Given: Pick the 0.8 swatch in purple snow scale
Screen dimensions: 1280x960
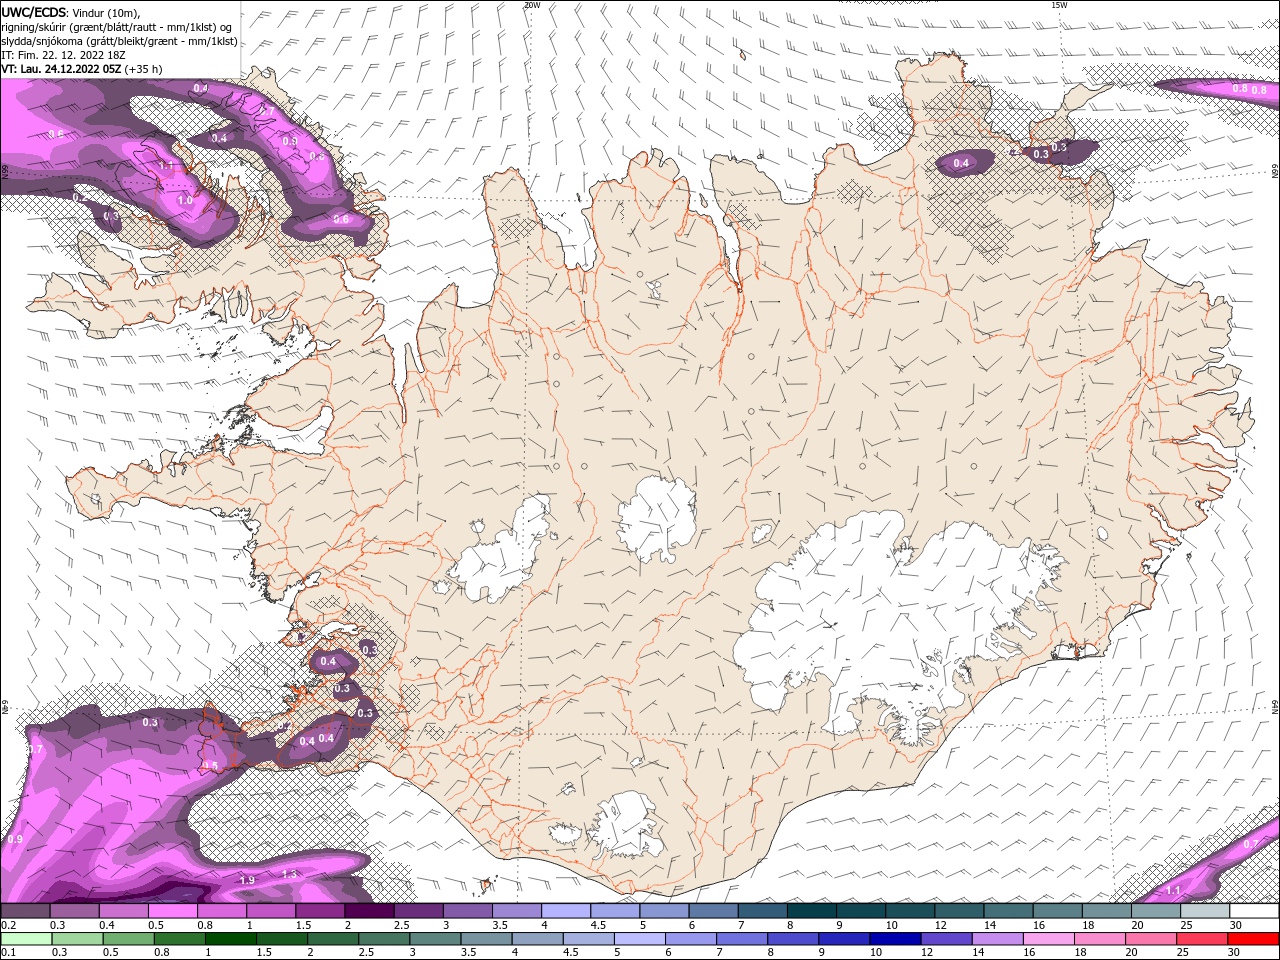Looking at the screenshot, I should (221, 911).
